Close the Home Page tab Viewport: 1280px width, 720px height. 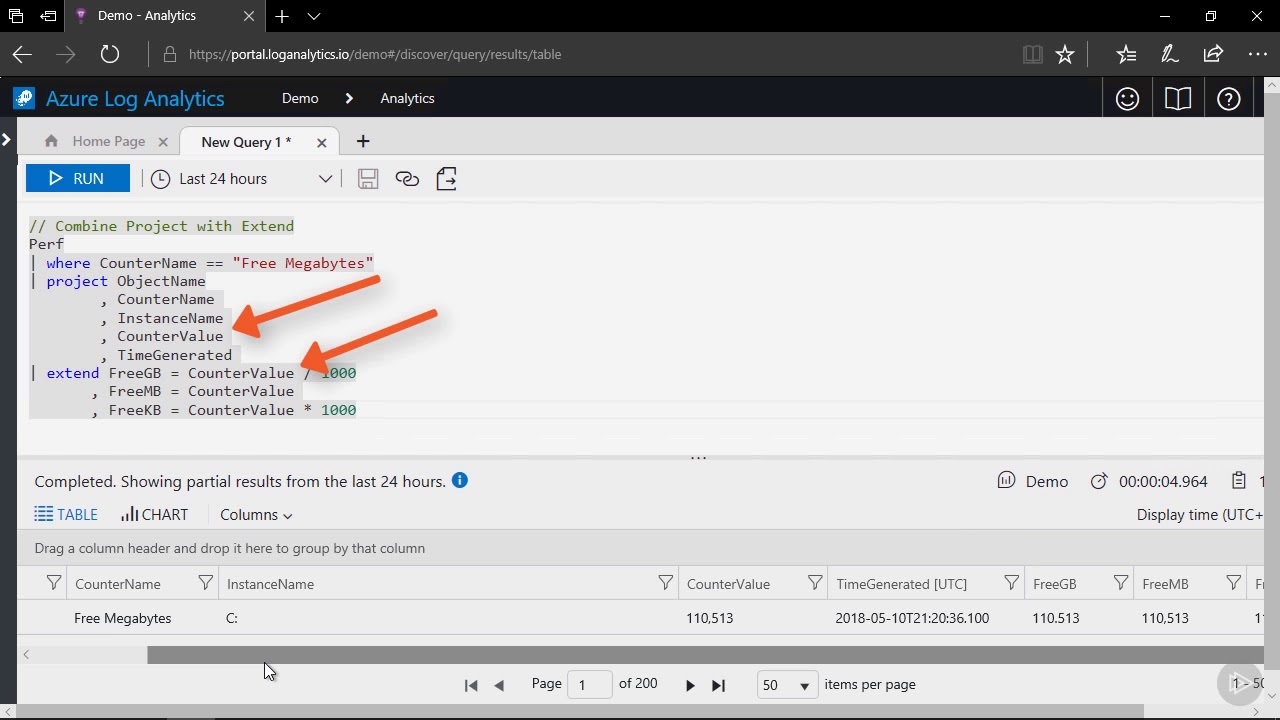pyautogui.click(x=163, y=143)
